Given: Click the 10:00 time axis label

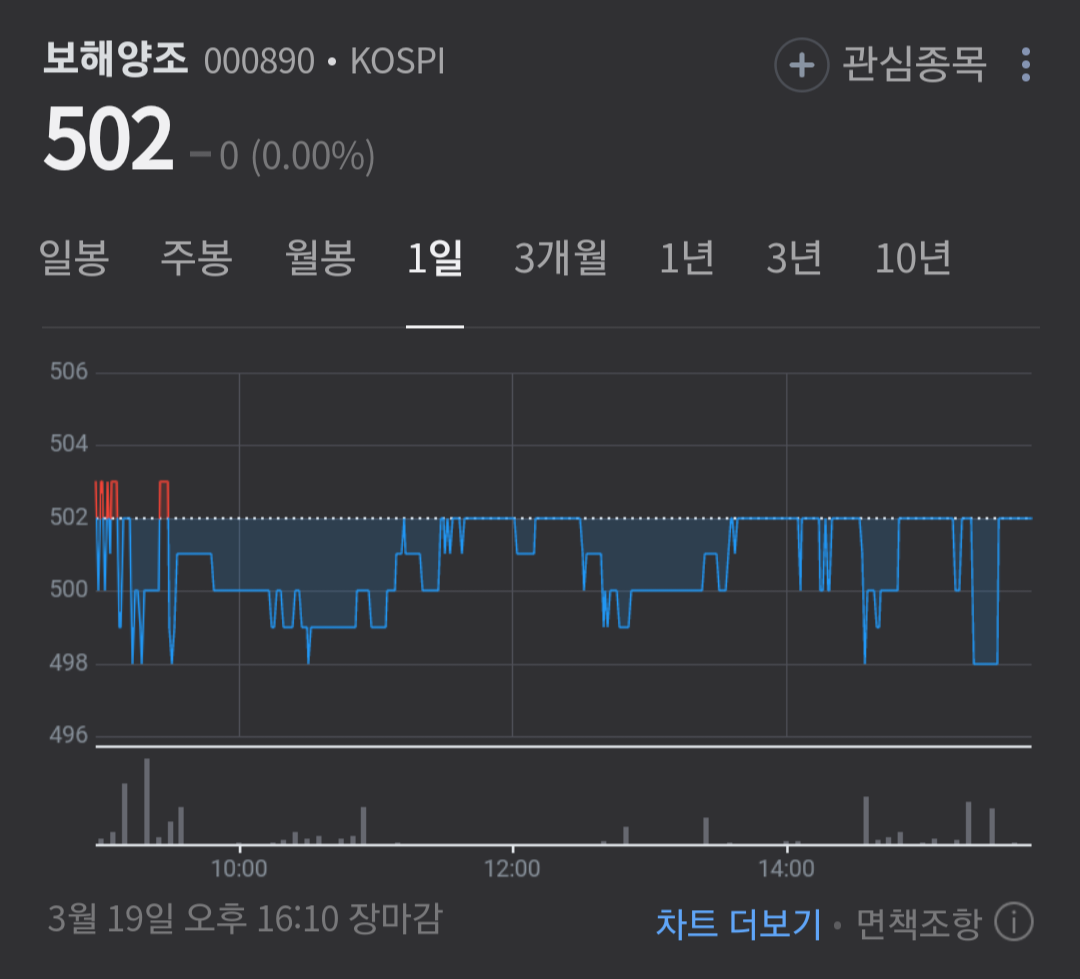Looking at the screenshot, I should [239, 868].
